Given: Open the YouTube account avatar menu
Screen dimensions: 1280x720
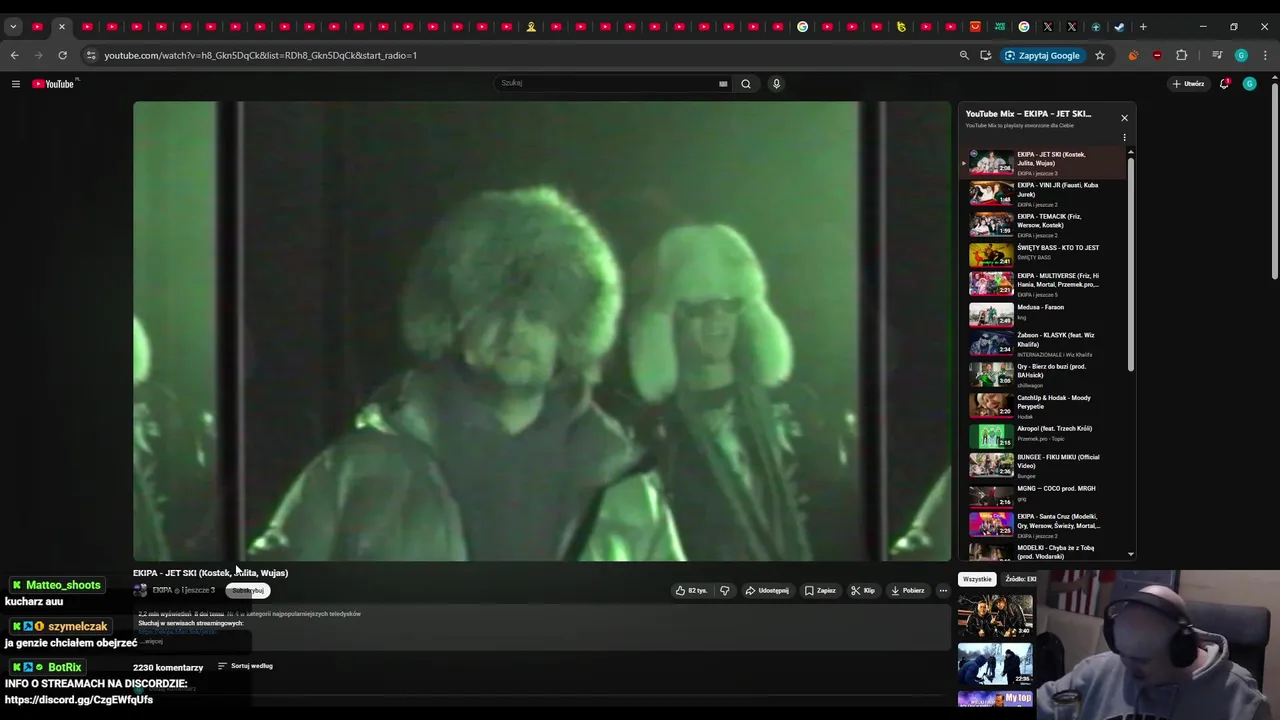Looking at the screenshot, I should [1249, 84].
